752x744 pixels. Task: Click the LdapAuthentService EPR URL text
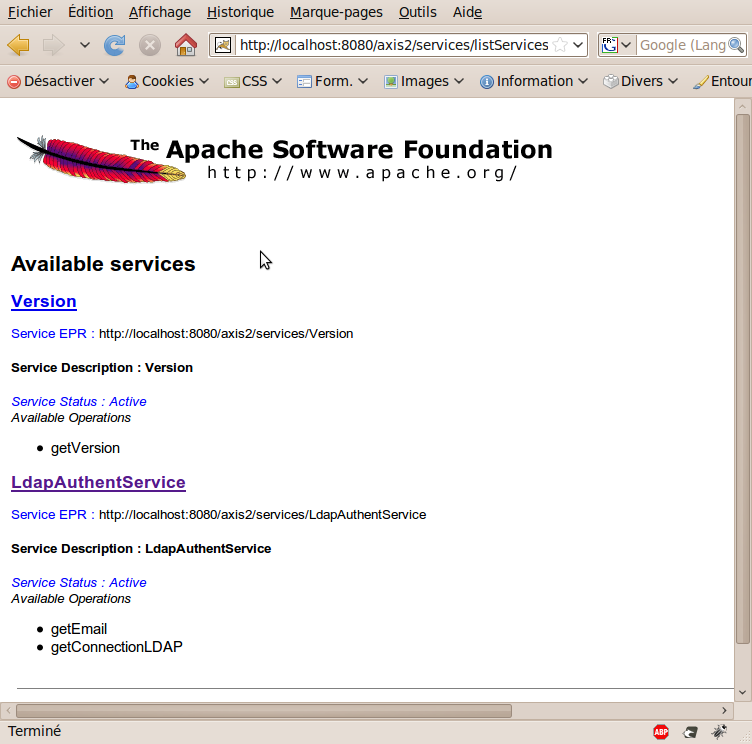262,515
